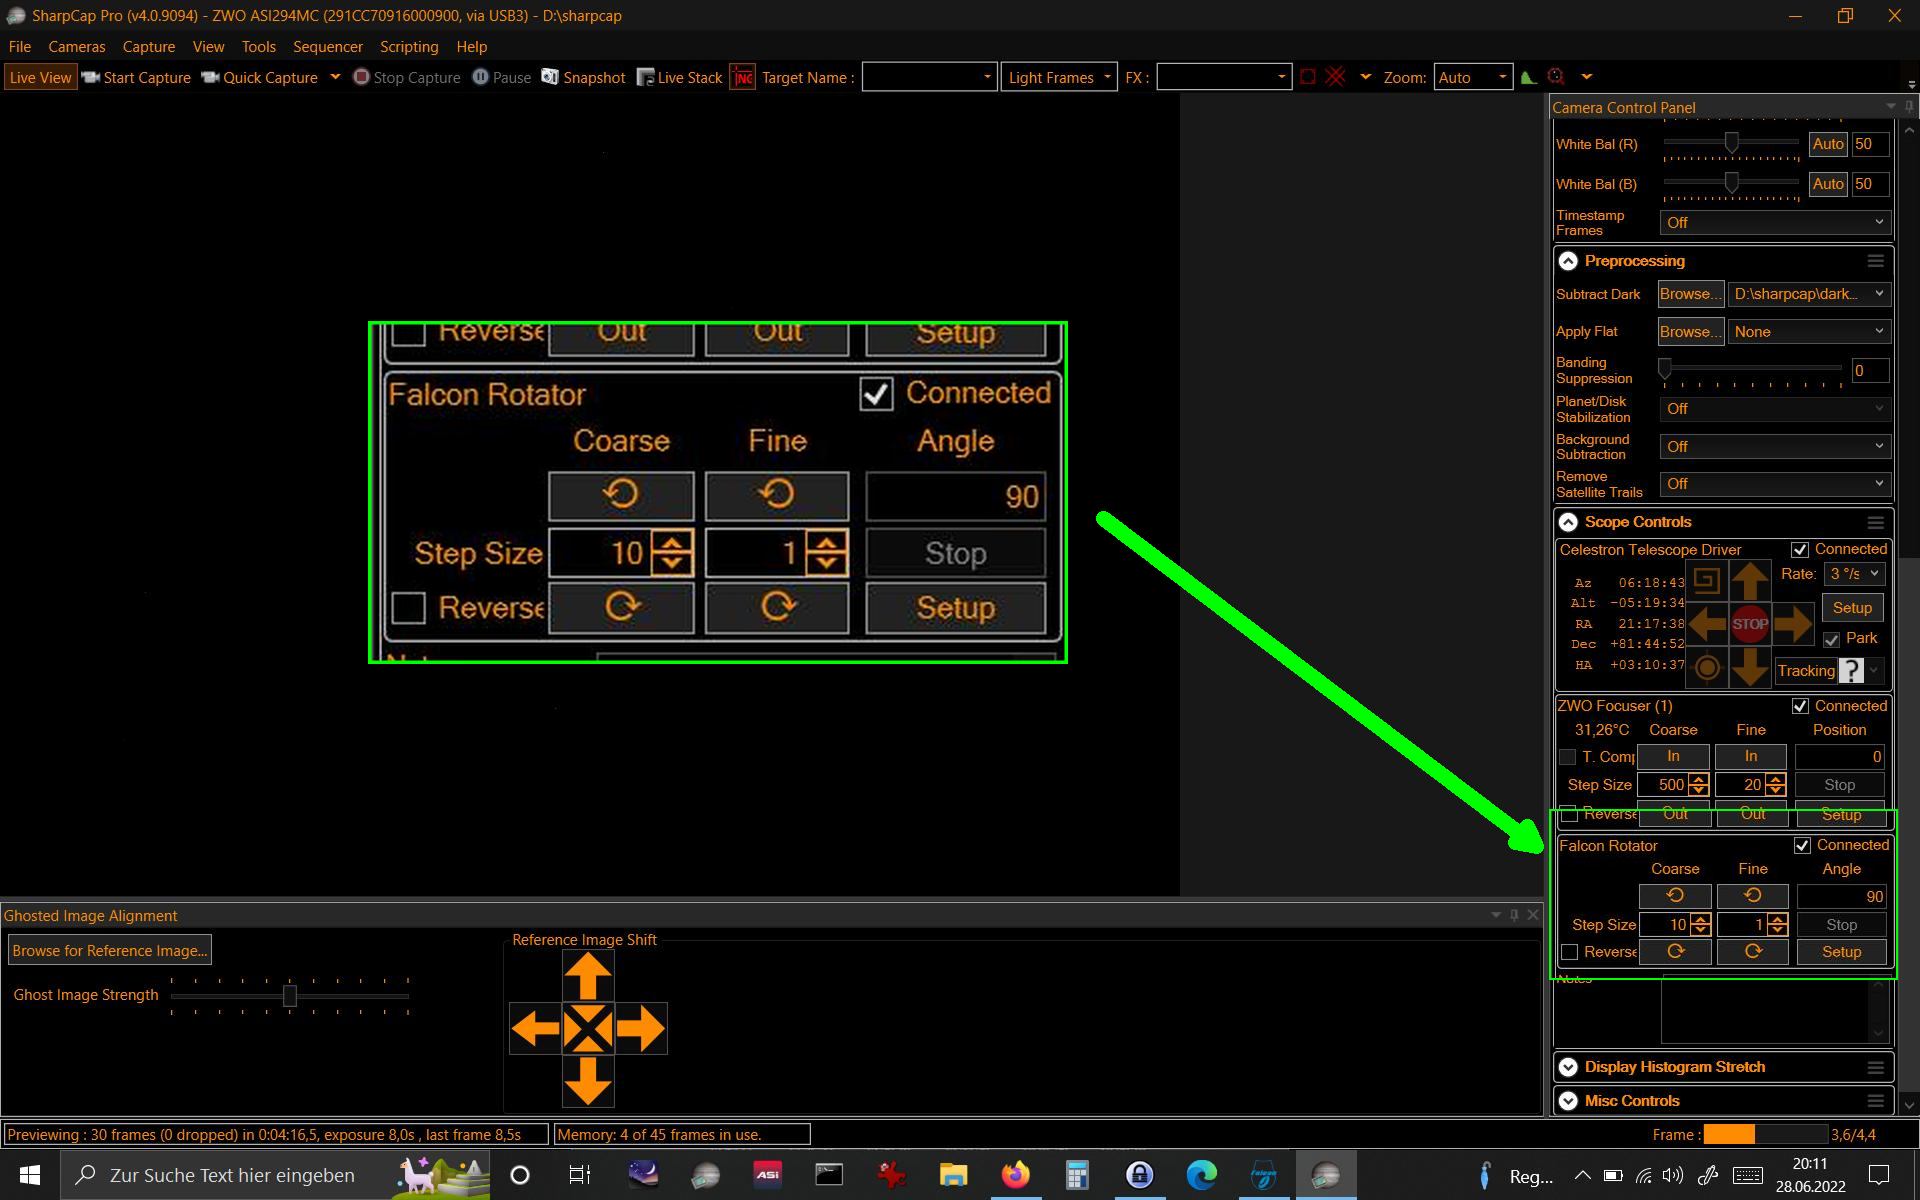Open the Cameras menu
Viewport: 1920px width, 1200px height.
click(x=77, y=47)
